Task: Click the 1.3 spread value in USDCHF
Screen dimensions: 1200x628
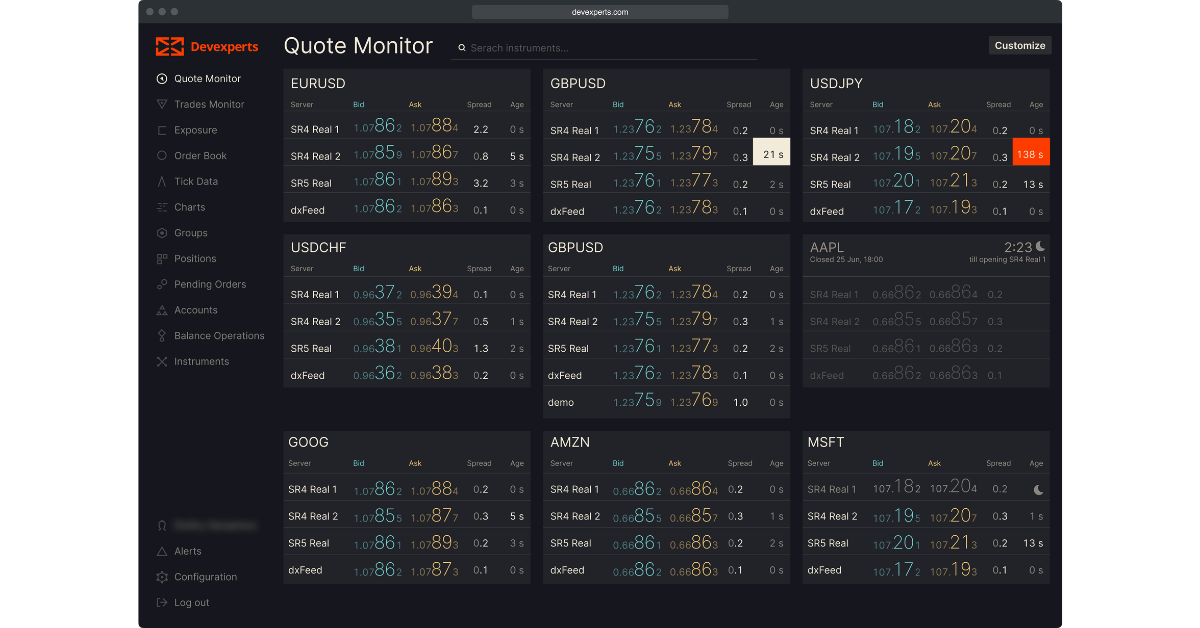Action: [x=480, y=349]
